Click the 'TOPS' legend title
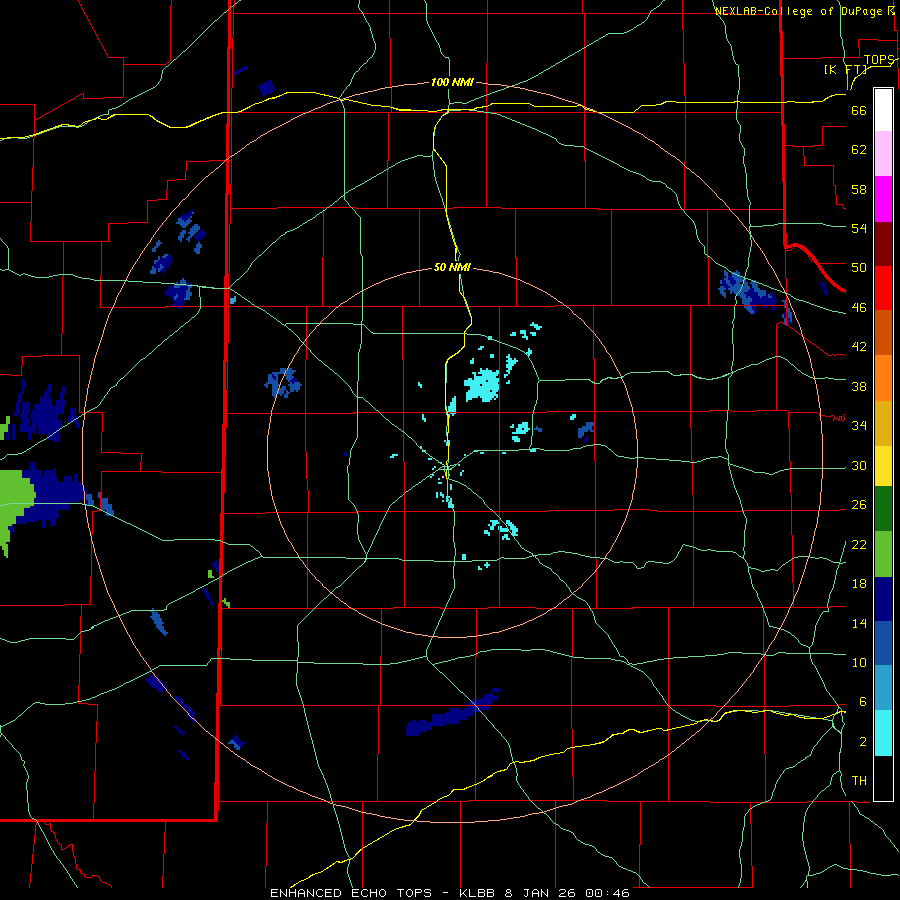Screen dimensions: 900x900 (x=879, y=60)
